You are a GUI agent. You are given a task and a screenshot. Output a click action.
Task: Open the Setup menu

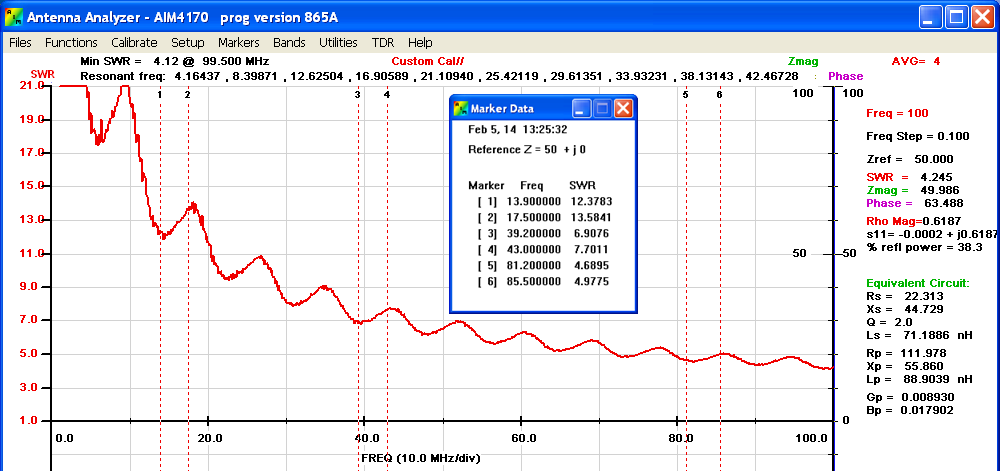pos(187,43)
